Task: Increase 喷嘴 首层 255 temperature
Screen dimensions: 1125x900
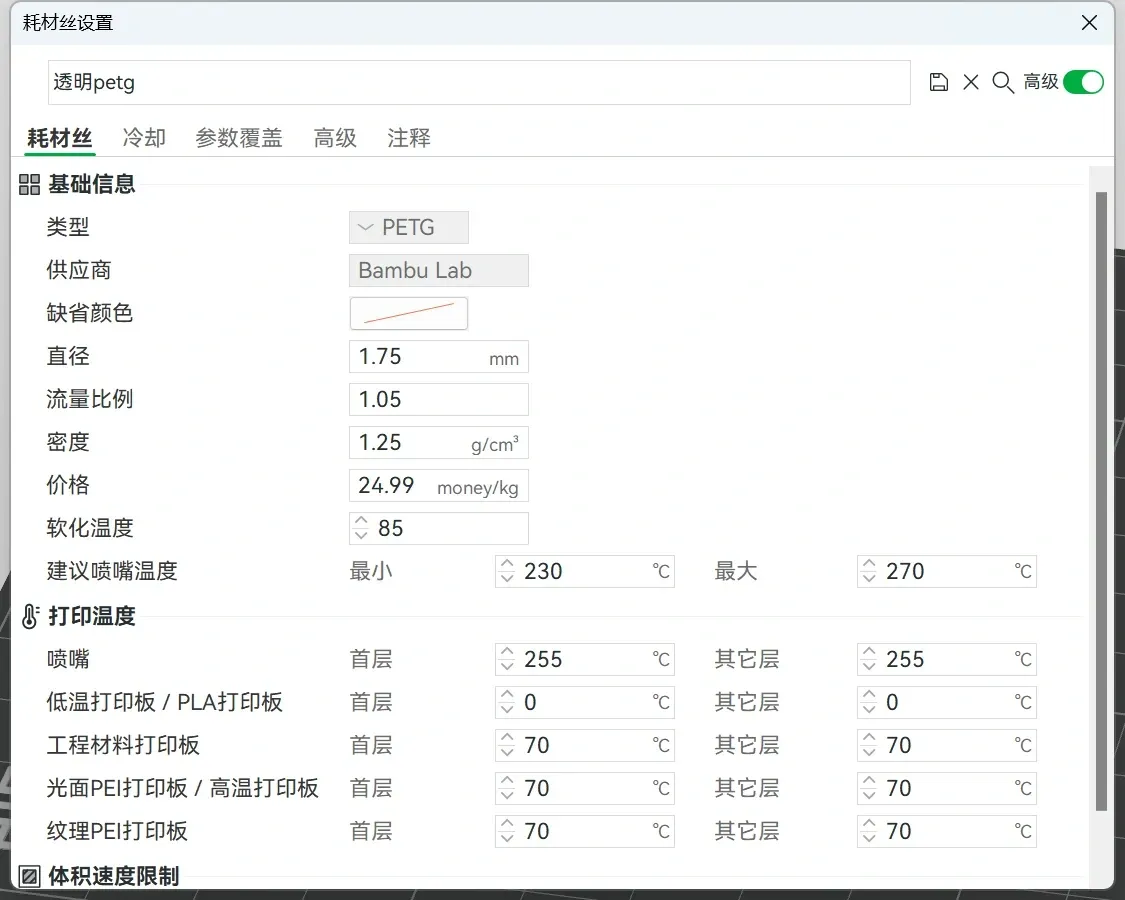Action: click(x=507, y=652)
